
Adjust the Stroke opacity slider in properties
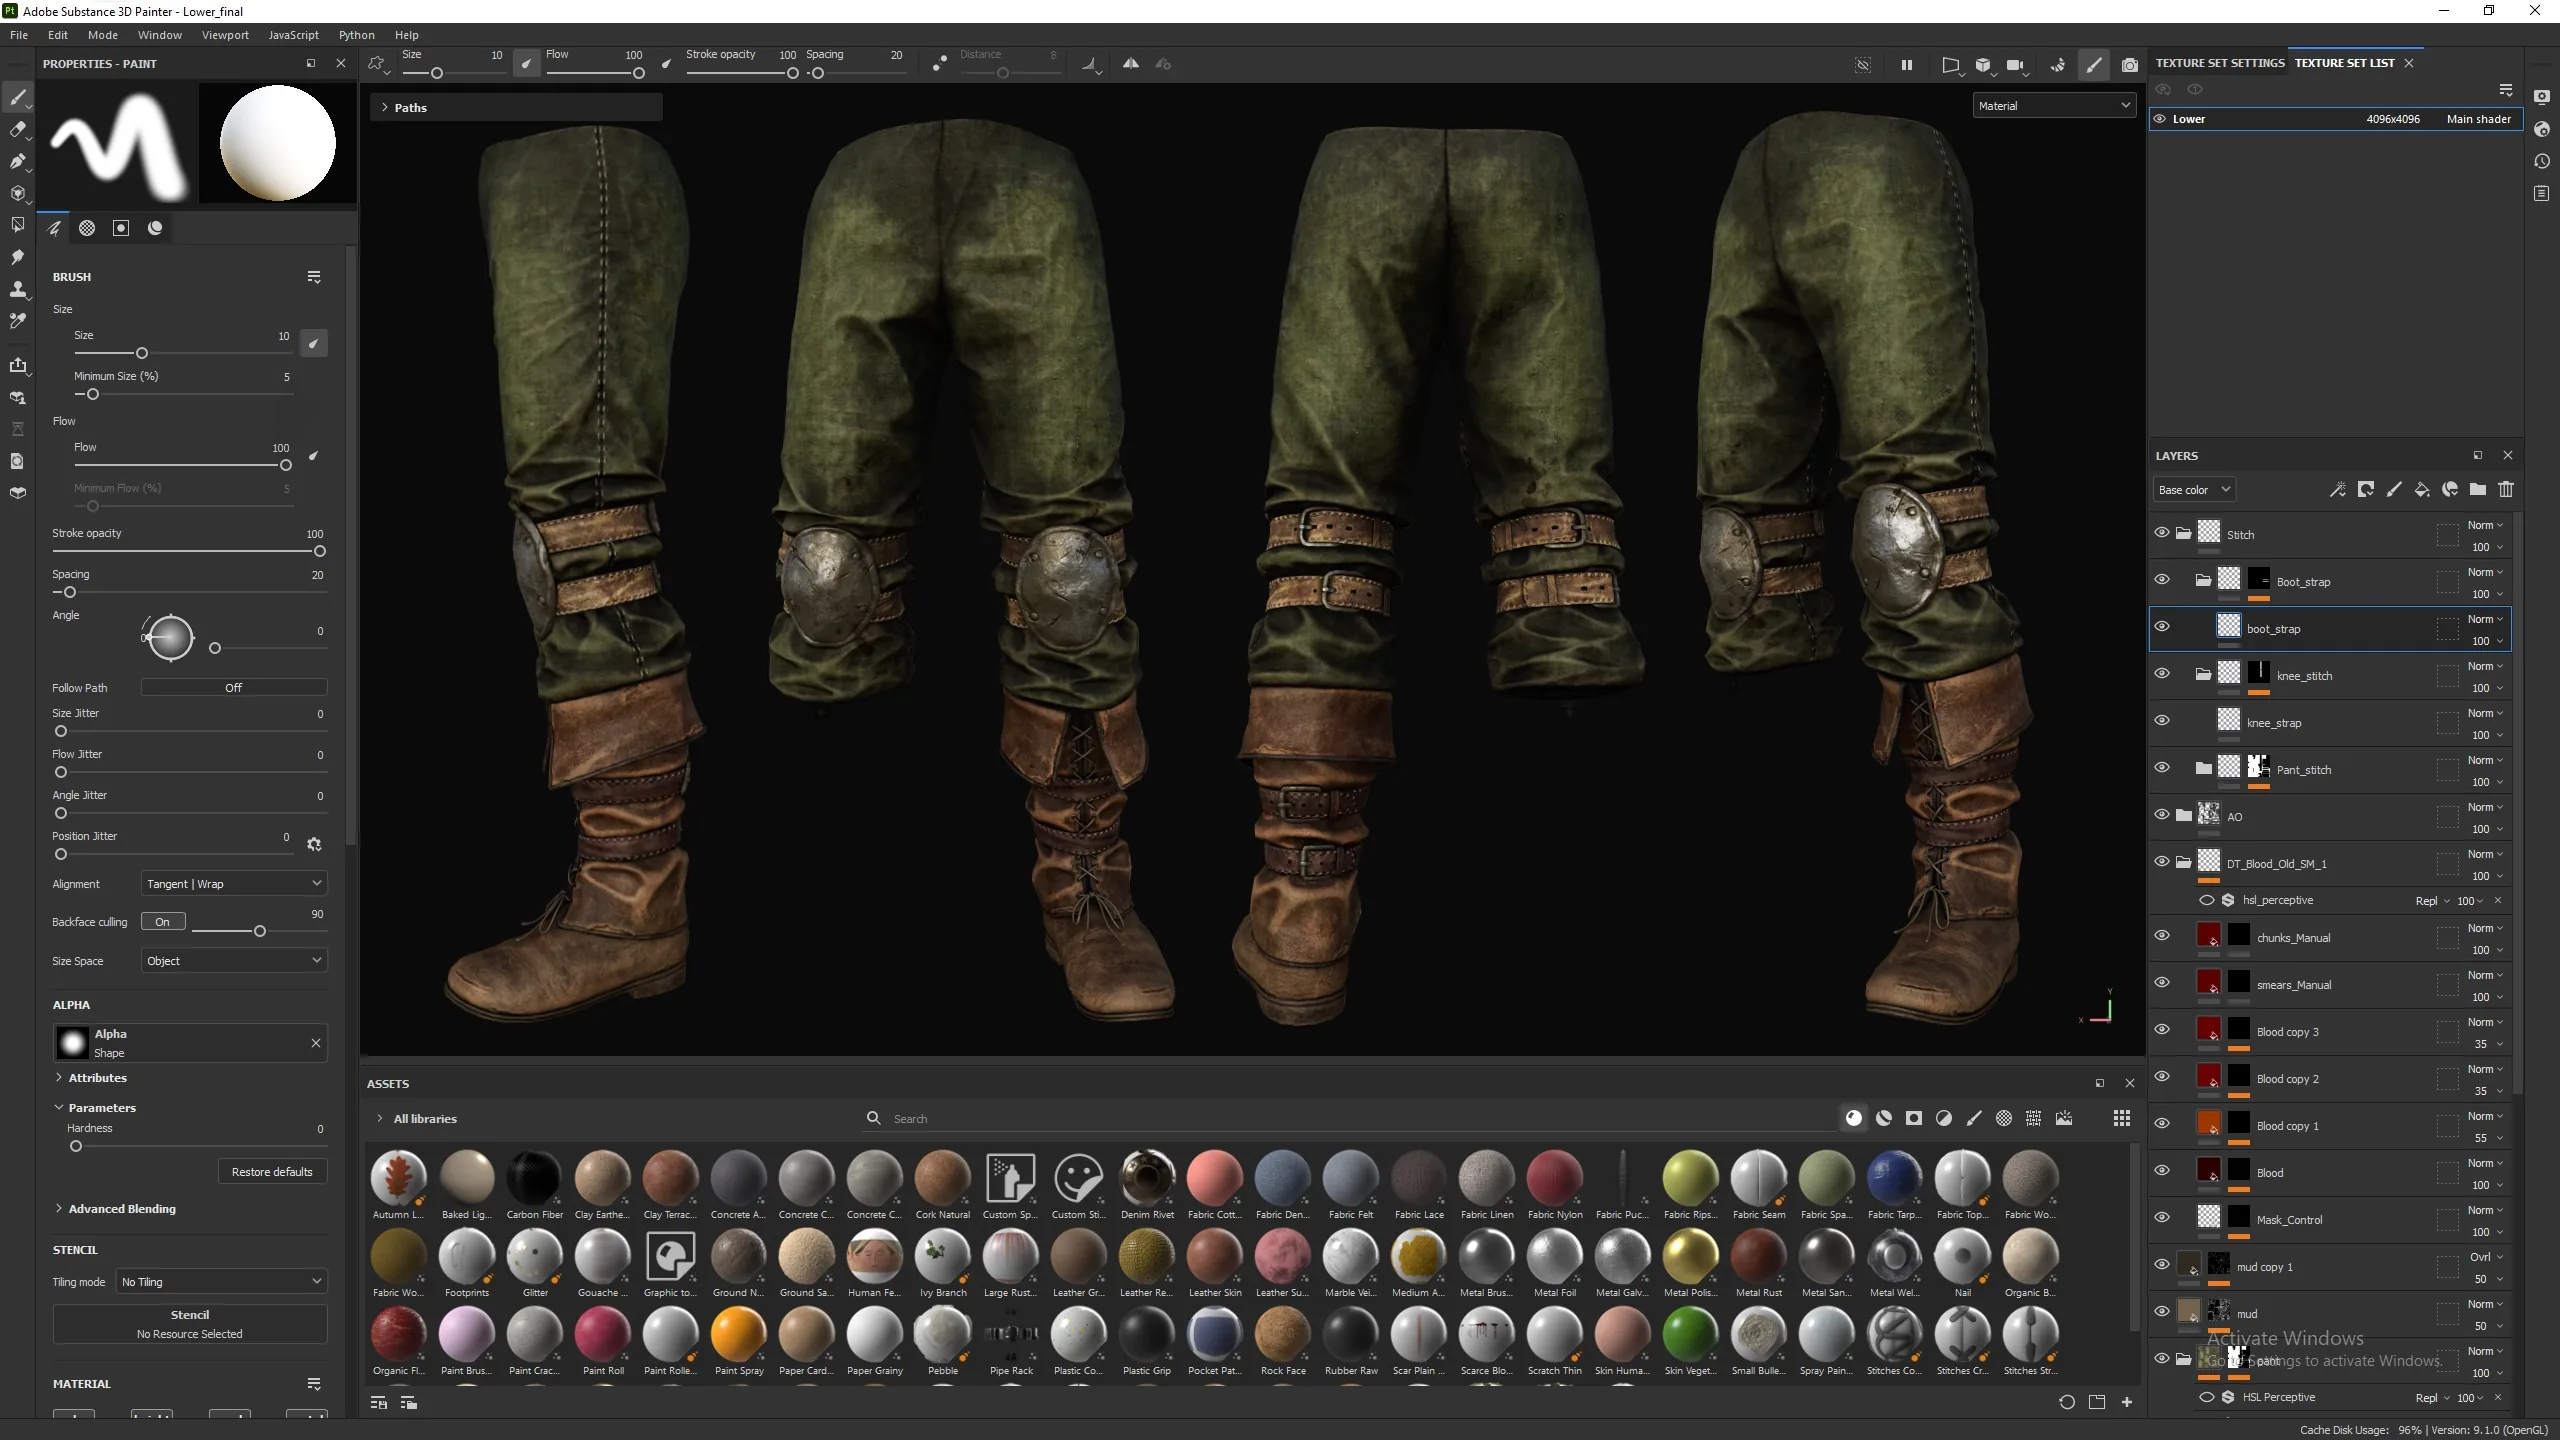point(188,551)
